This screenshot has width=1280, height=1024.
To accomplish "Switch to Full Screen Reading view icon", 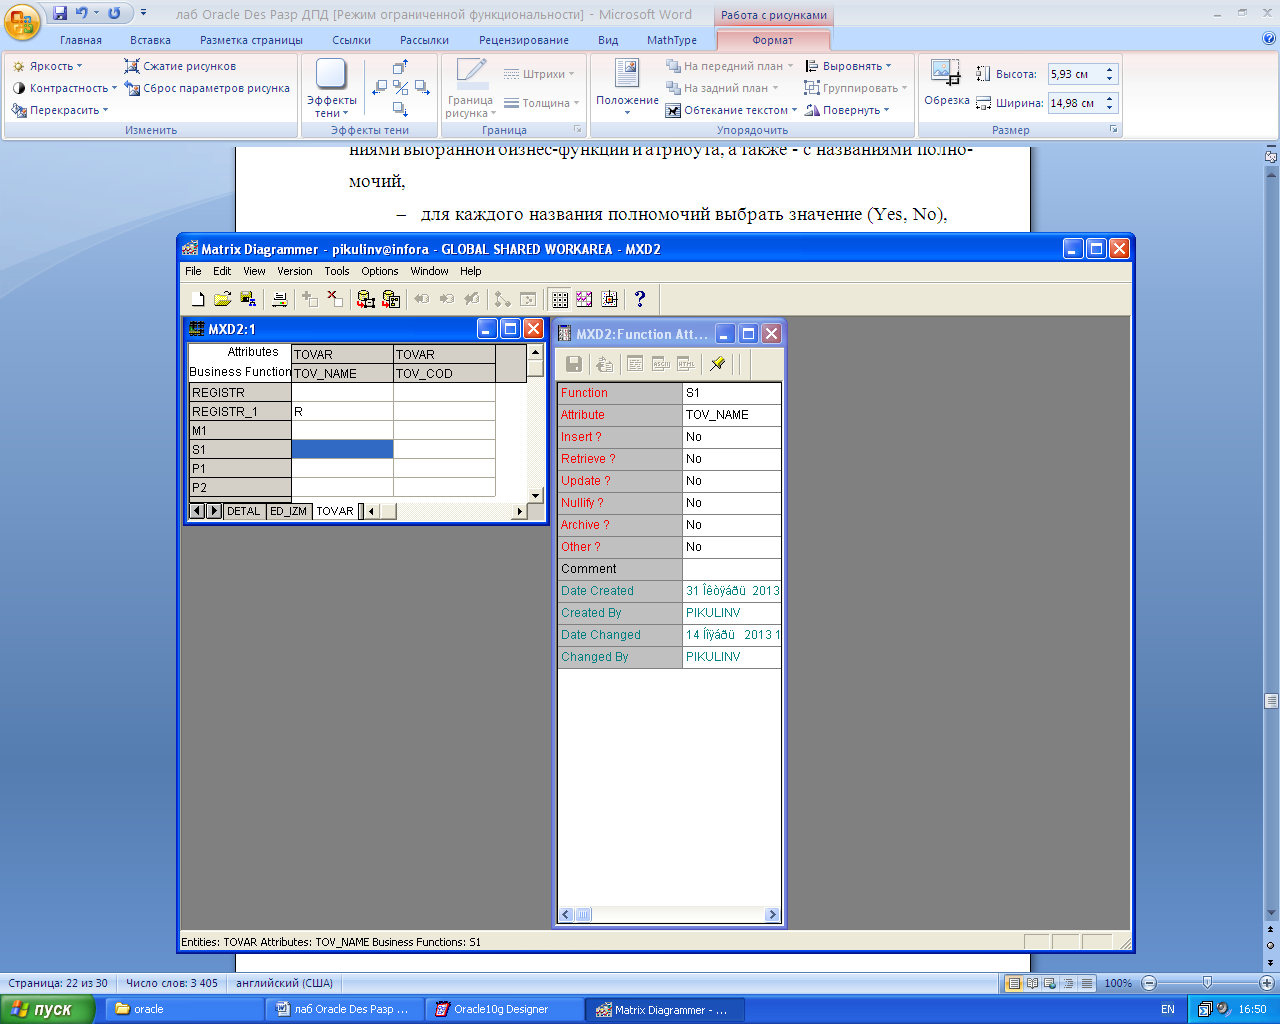I will coord(1033,983).
